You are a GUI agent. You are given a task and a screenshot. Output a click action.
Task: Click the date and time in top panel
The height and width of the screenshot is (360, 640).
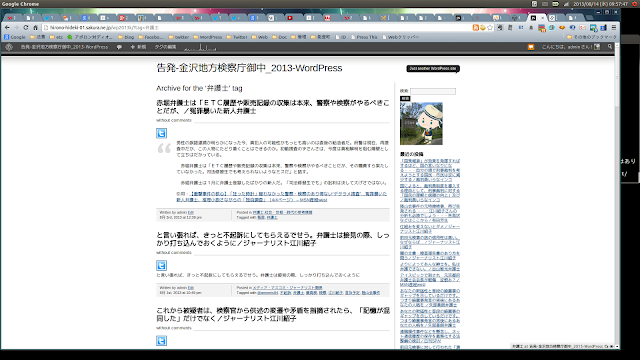600,4
